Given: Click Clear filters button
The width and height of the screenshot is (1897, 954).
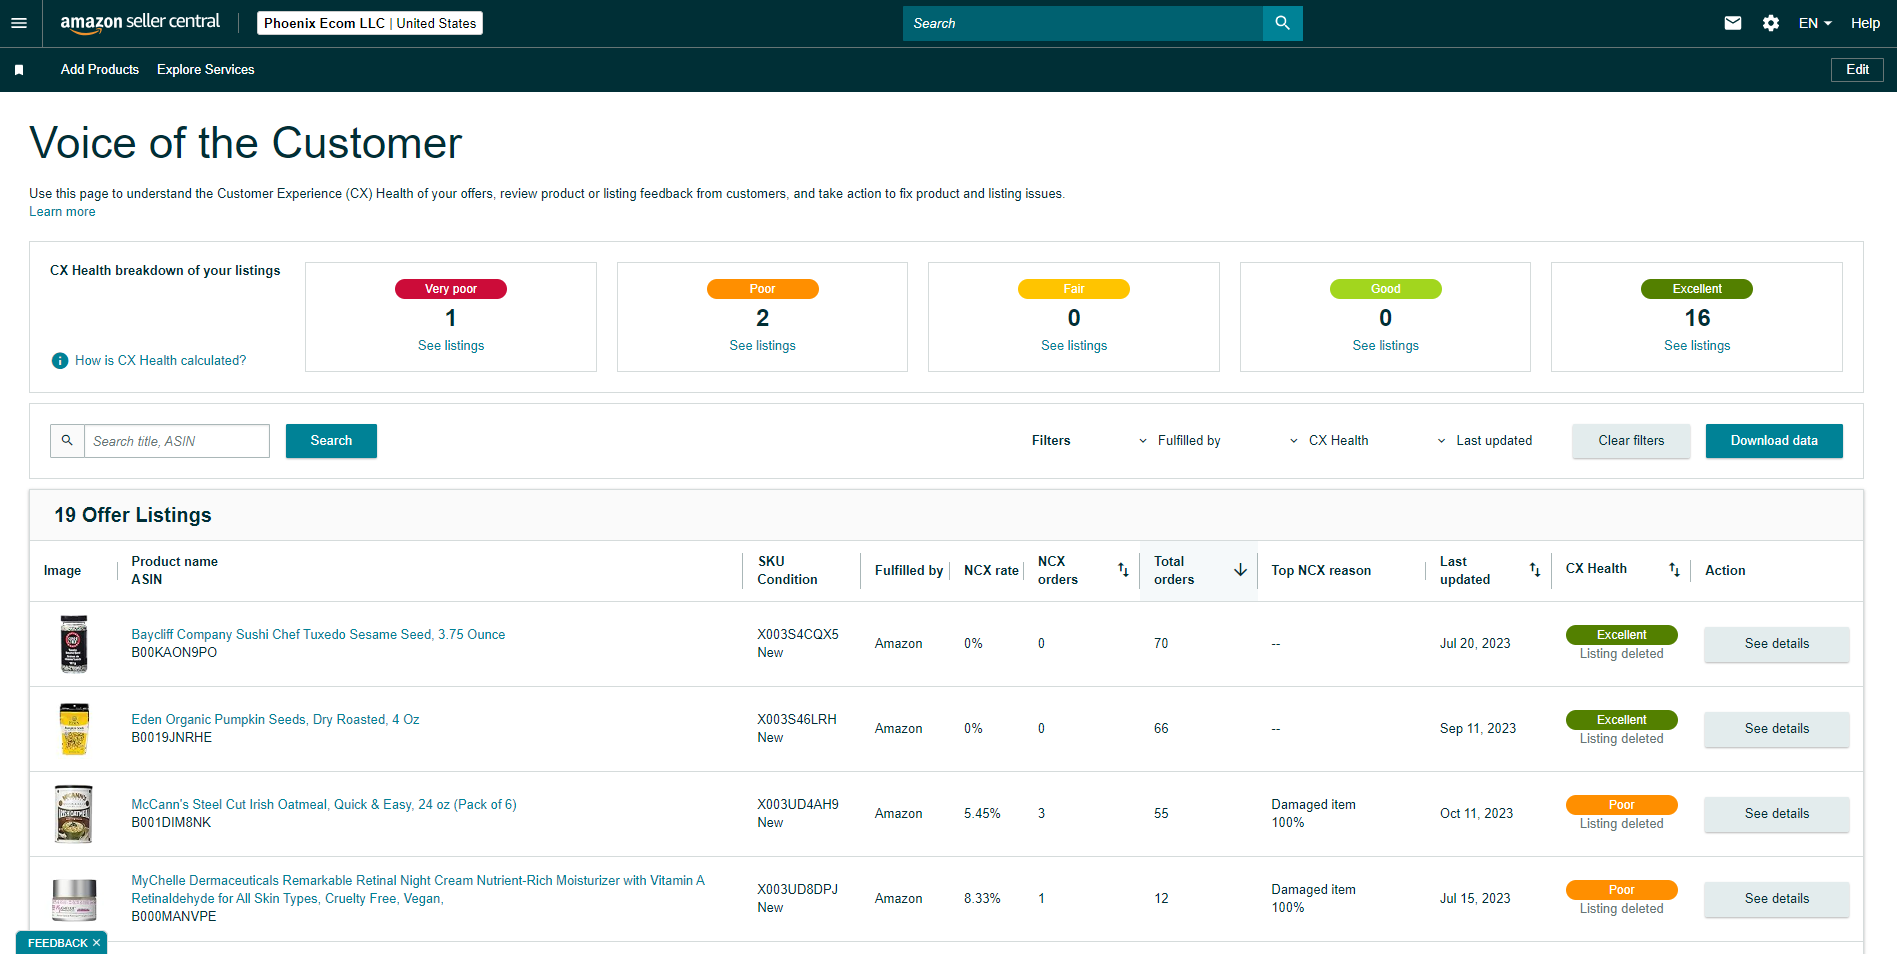Looking at the screenshot, I should (x=1631, y=441).
